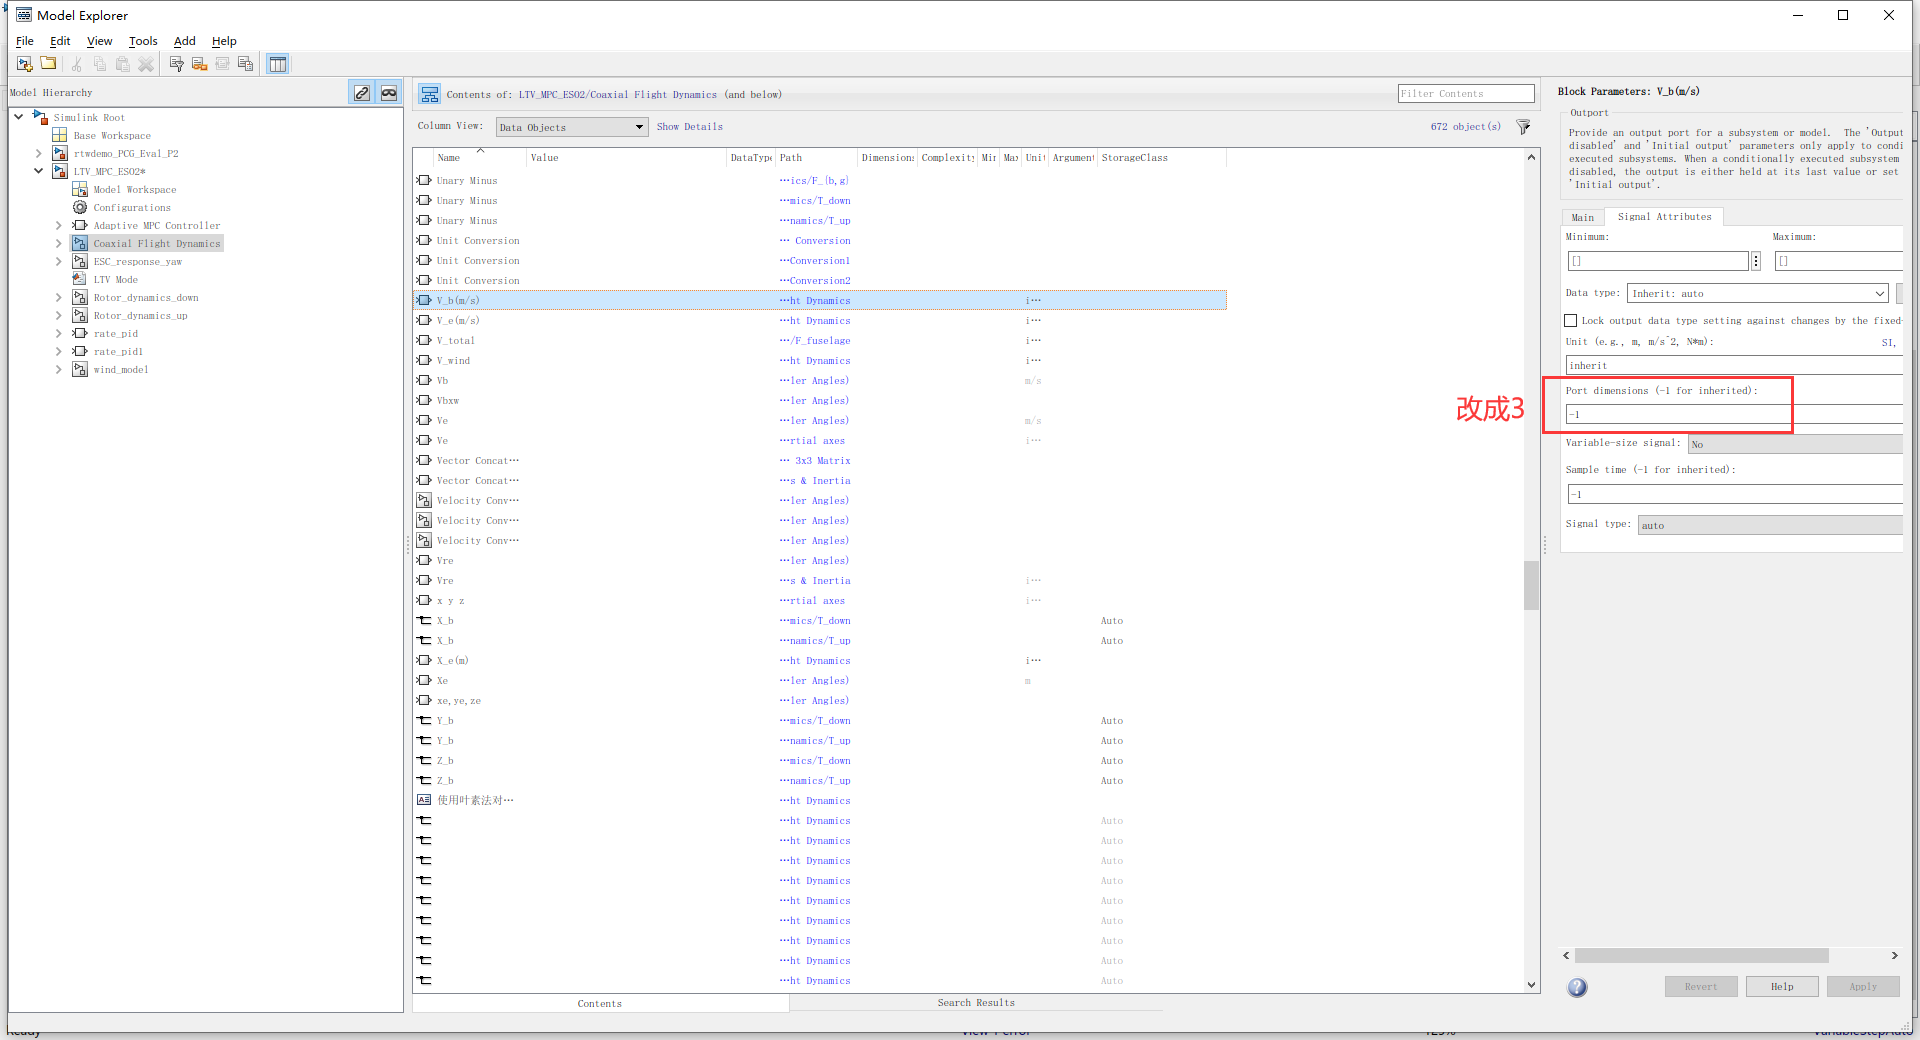1920x1040 pixels.
Task: Click the blue help question mark icon
Action: pos(1577,987)
